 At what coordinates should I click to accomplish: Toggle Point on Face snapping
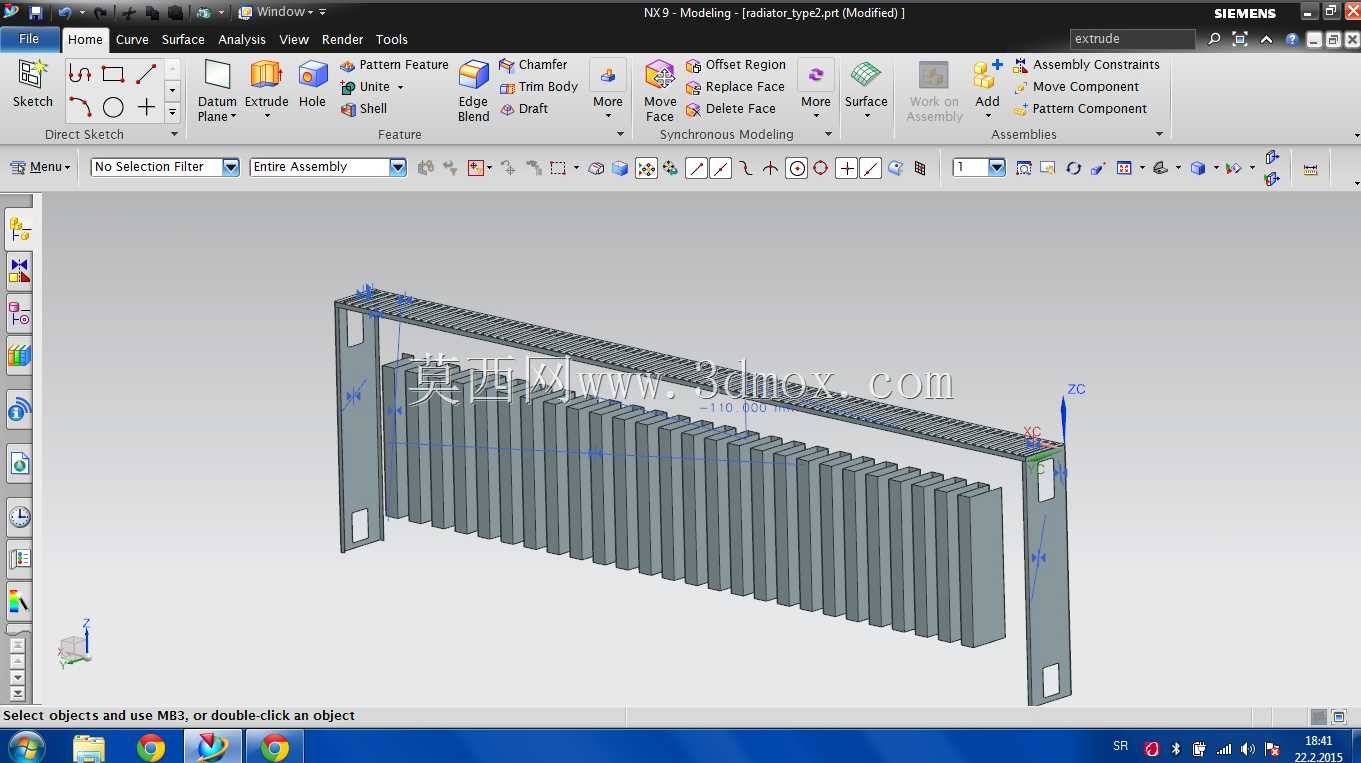click(x=896, y=168)
